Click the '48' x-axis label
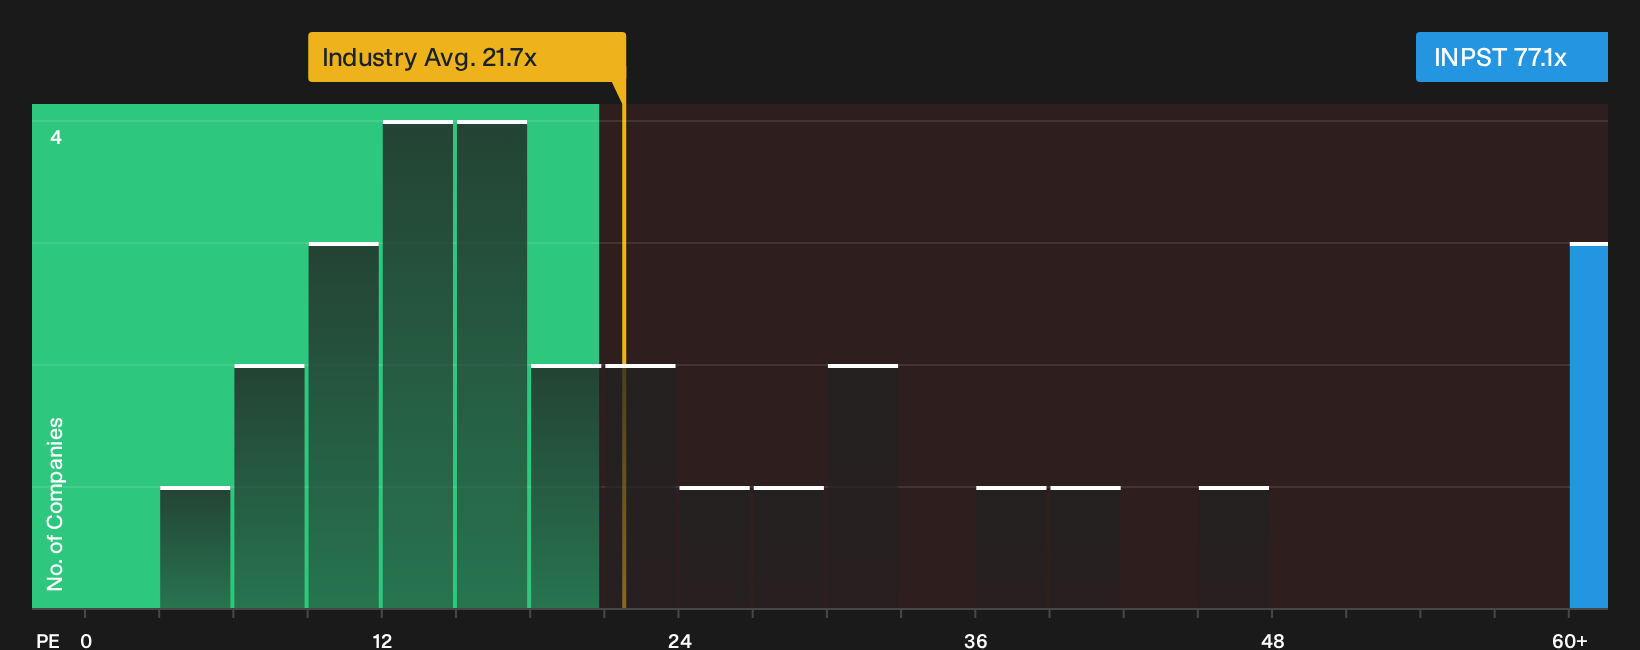This screenshot has height=650, width=1640. pos(1272,640)
